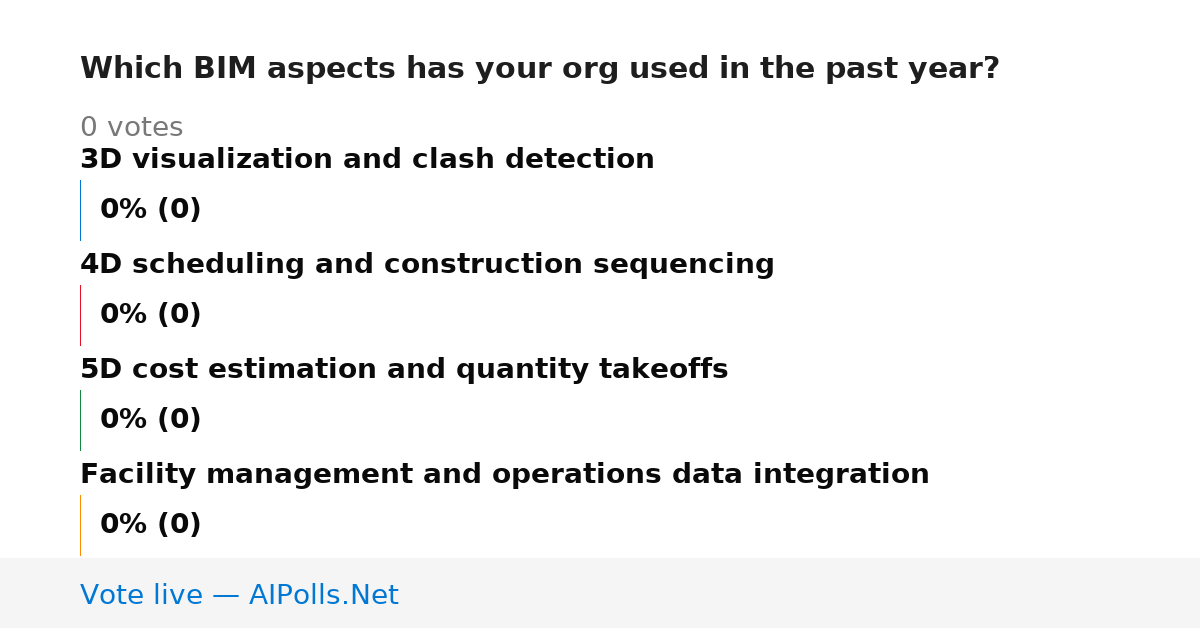1200x628 pixels.
Task: Choose Facility management and operations data integration
Action: pyautogui.click(x=505, y=475)
